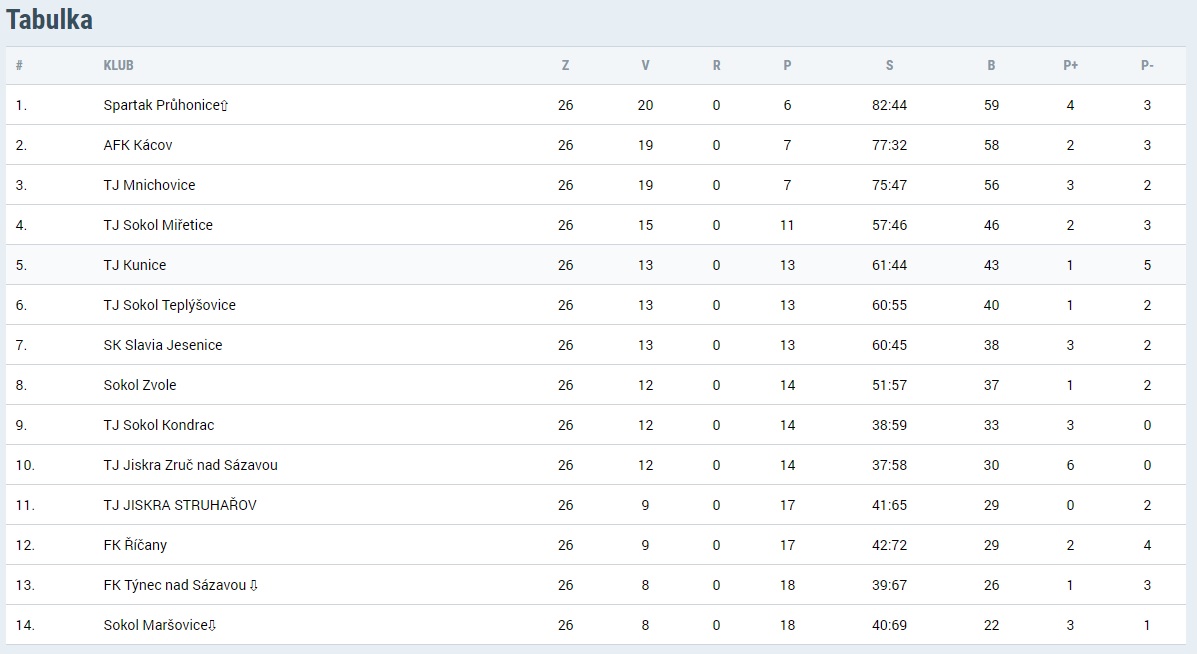Sort table by the KLUB column header

point(118,66)
